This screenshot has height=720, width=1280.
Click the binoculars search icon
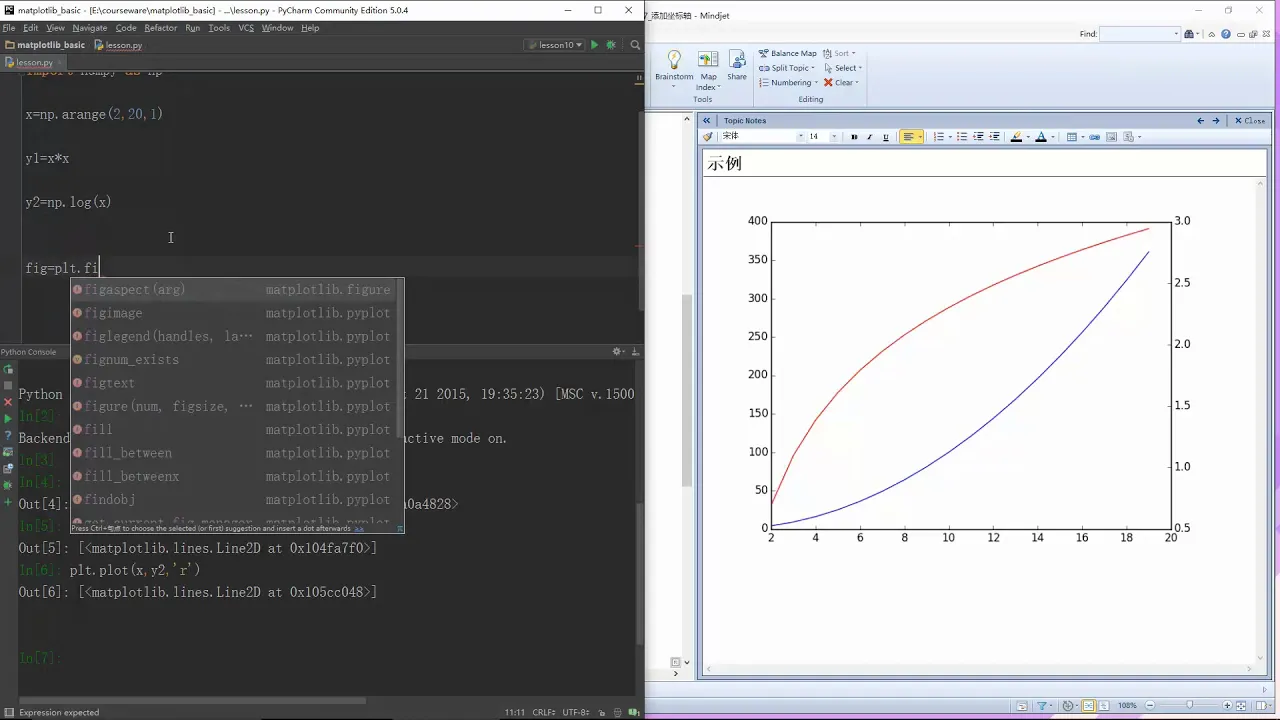pos(1191,34)
